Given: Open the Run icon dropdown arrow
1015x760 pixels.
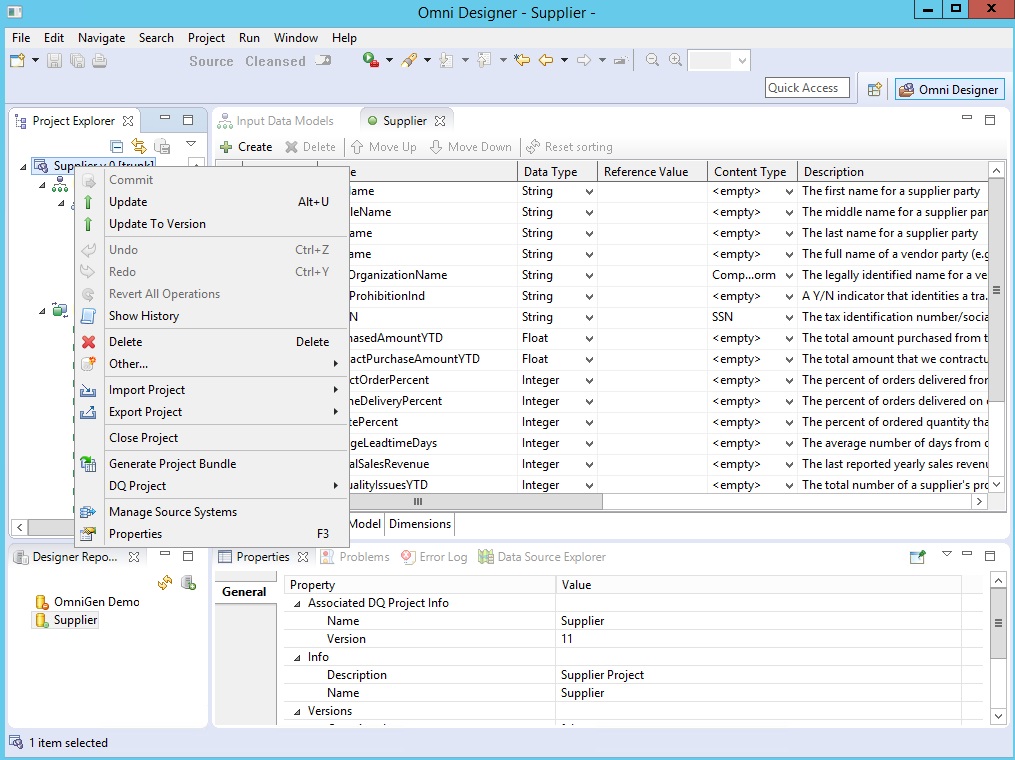Looking at the screenshot, I should point(389,60).
